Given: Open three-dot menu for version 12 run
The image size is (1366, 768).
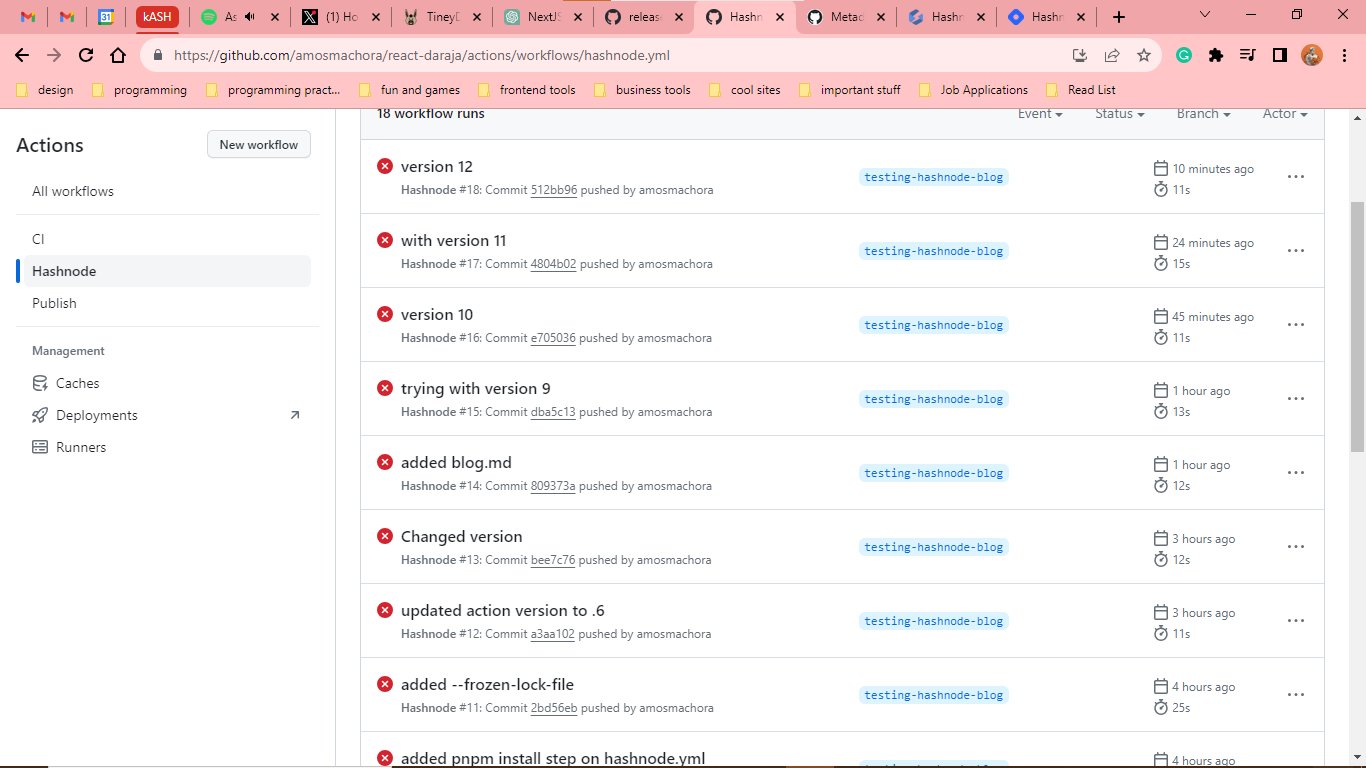Looking at the screenshot, I should [x=1295, y=177].
